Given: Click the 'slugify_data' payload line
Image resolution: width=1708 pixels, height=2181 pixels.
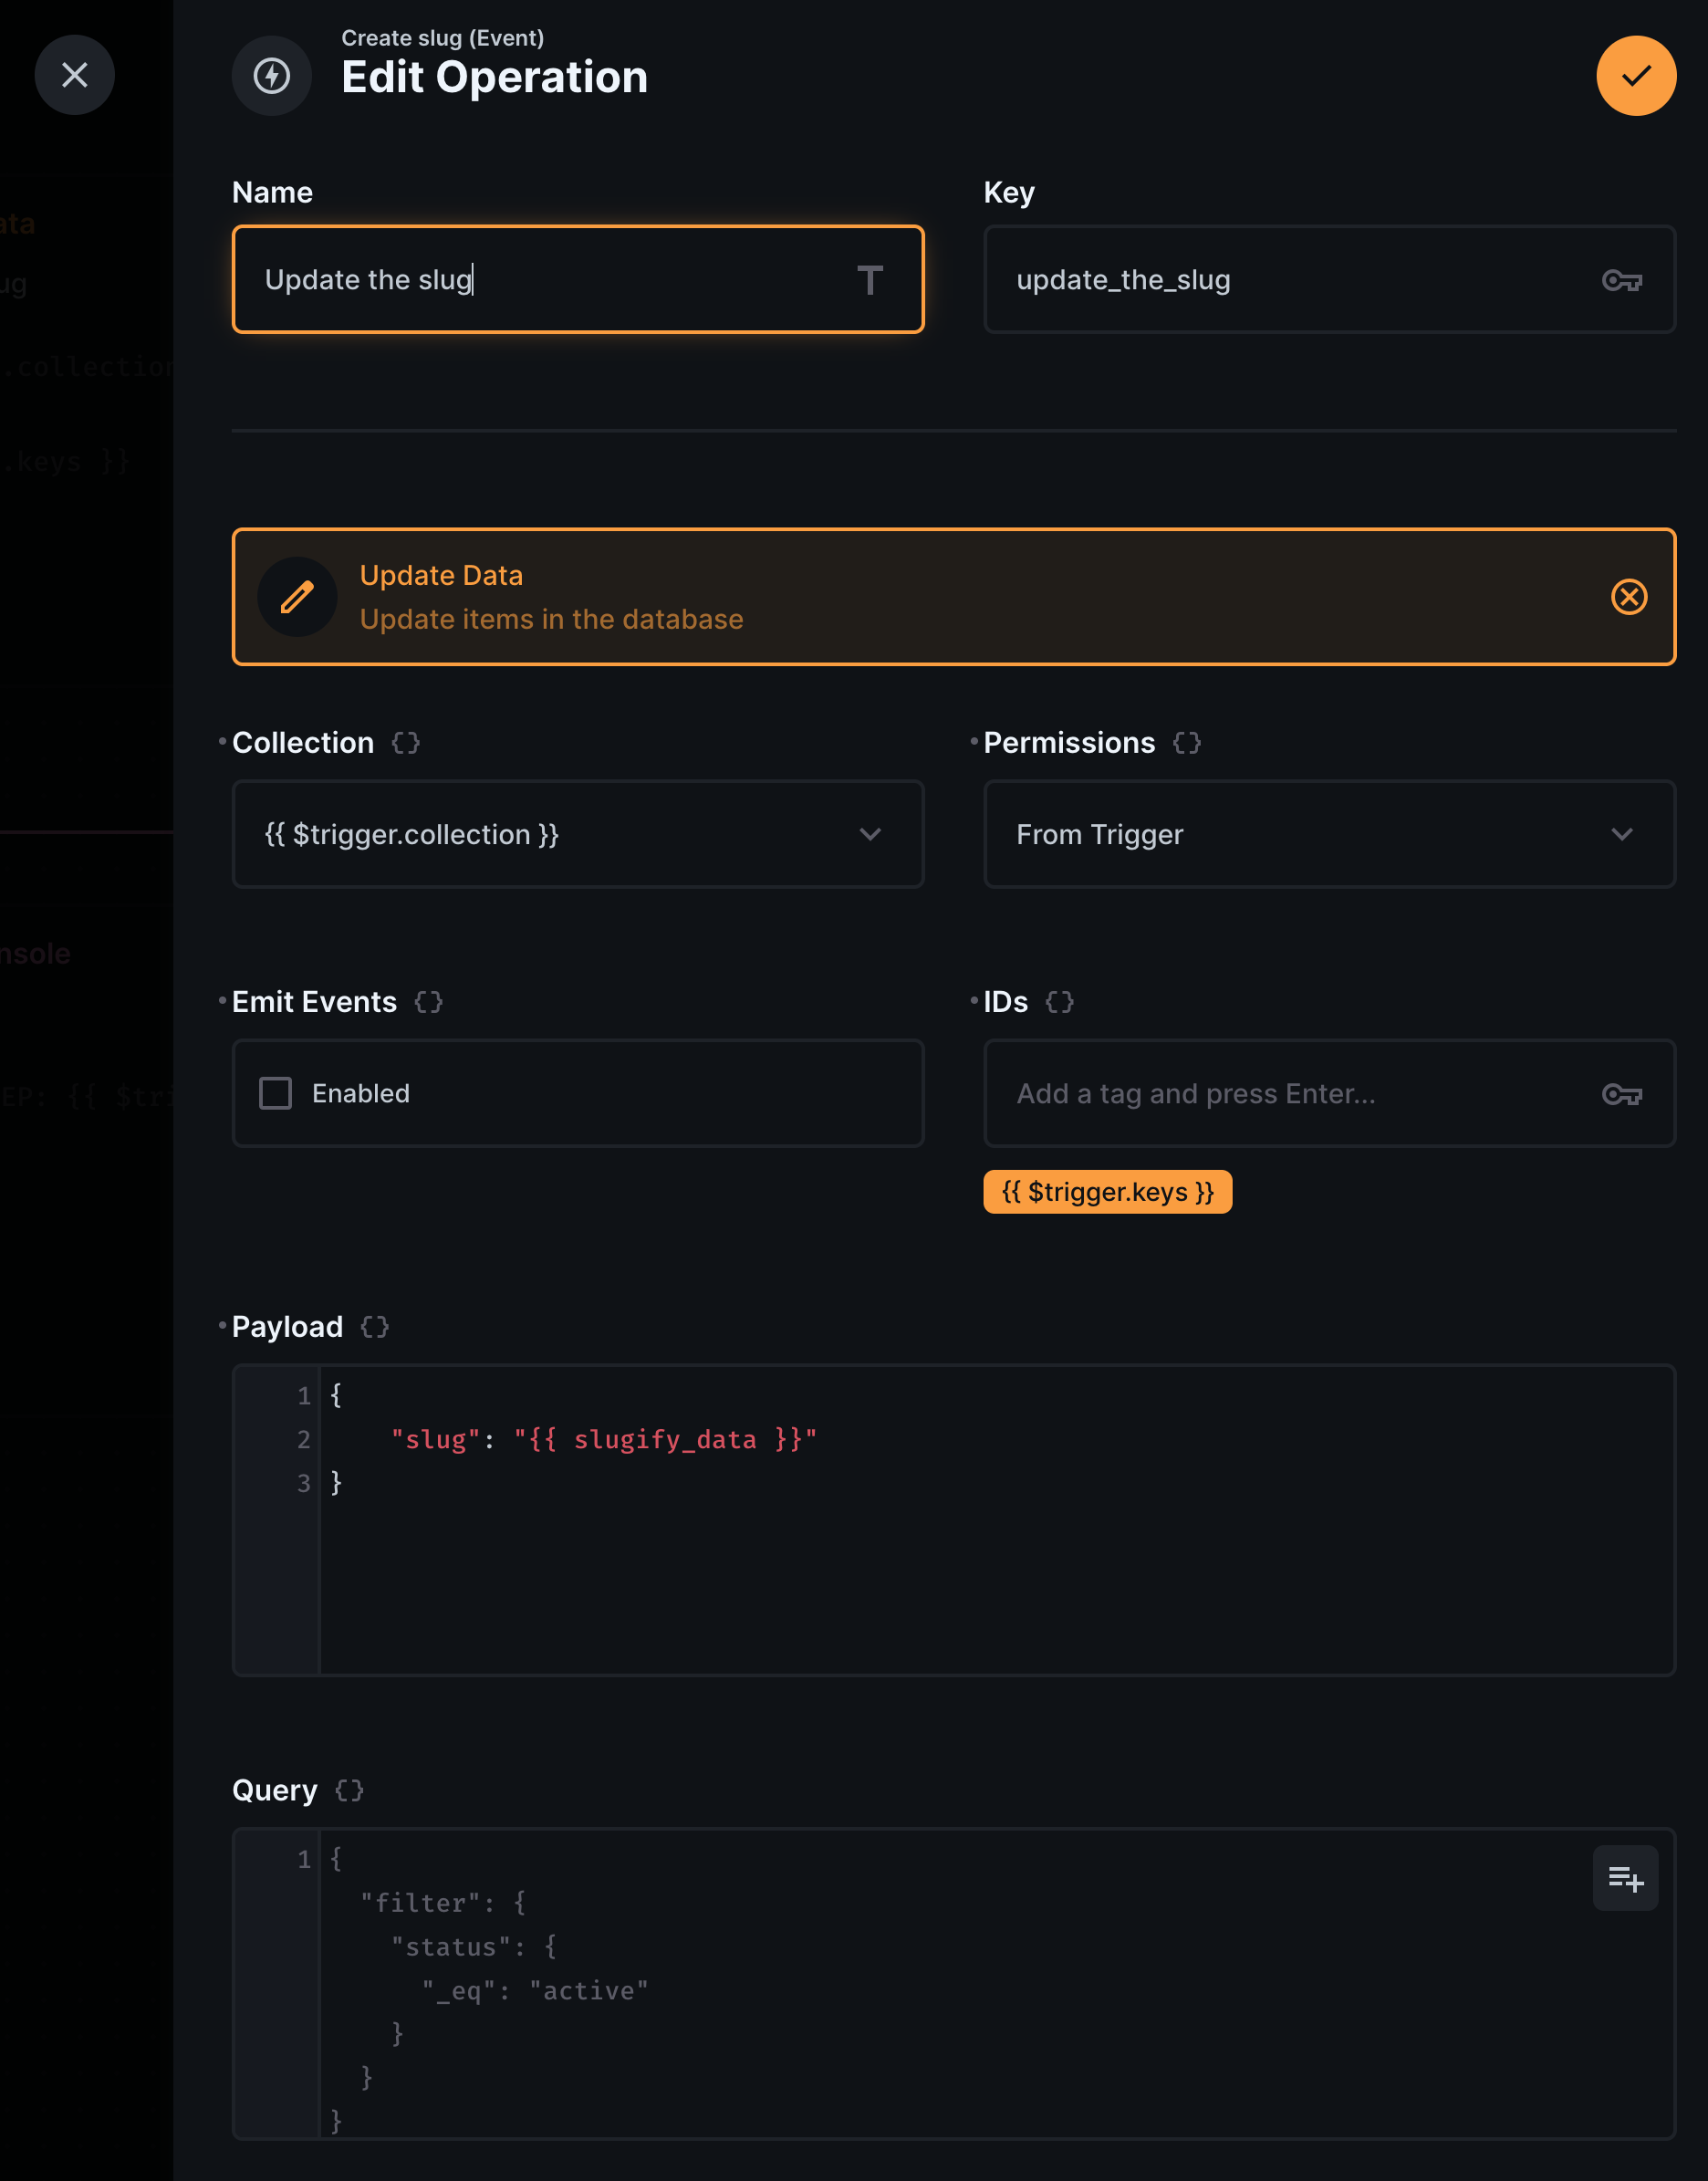Looking at the screenshot, I should [x=603, y=1439].
